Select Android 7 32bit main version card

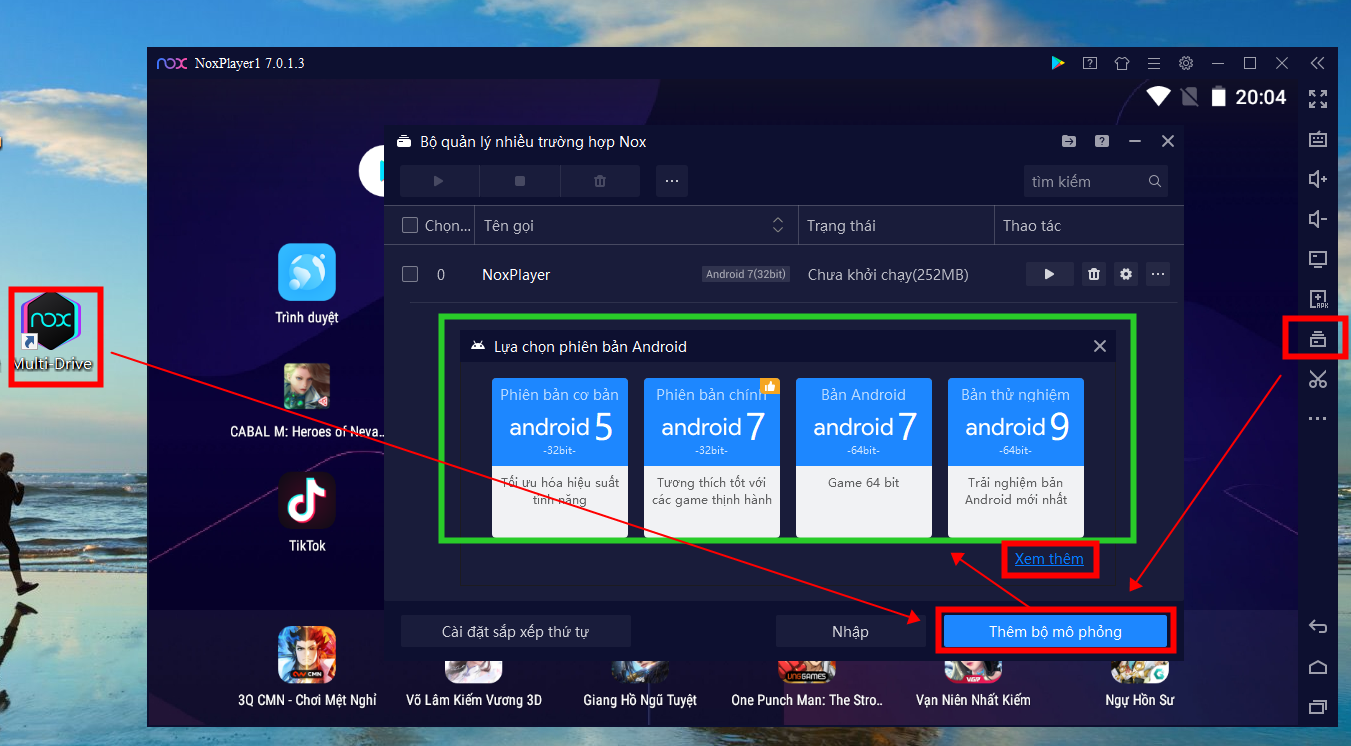point(712,457)
